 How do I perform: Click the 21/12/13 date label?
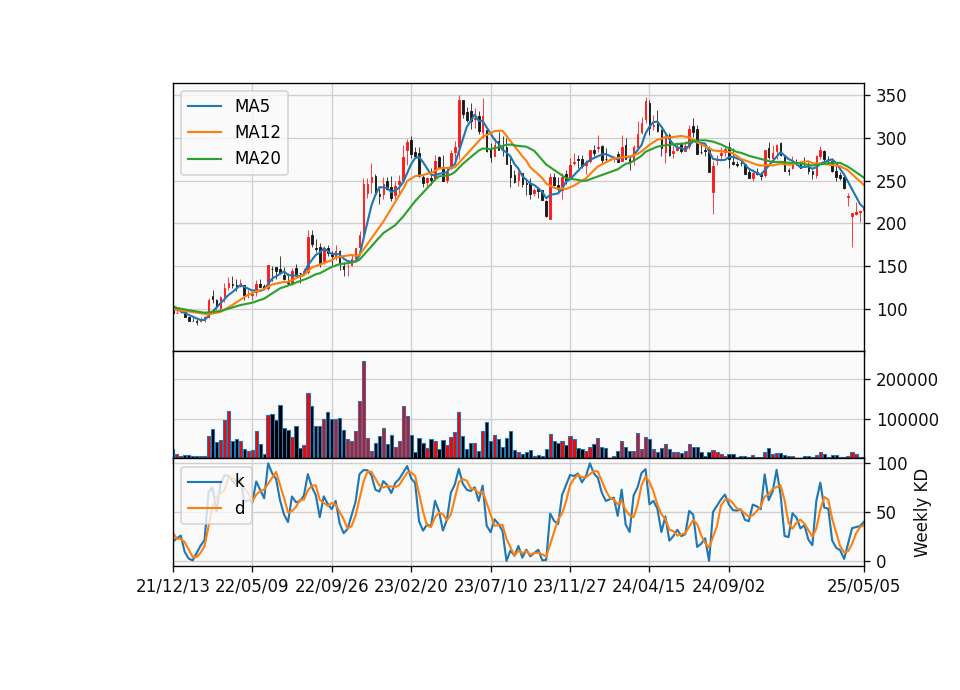(x=173, y=587)
